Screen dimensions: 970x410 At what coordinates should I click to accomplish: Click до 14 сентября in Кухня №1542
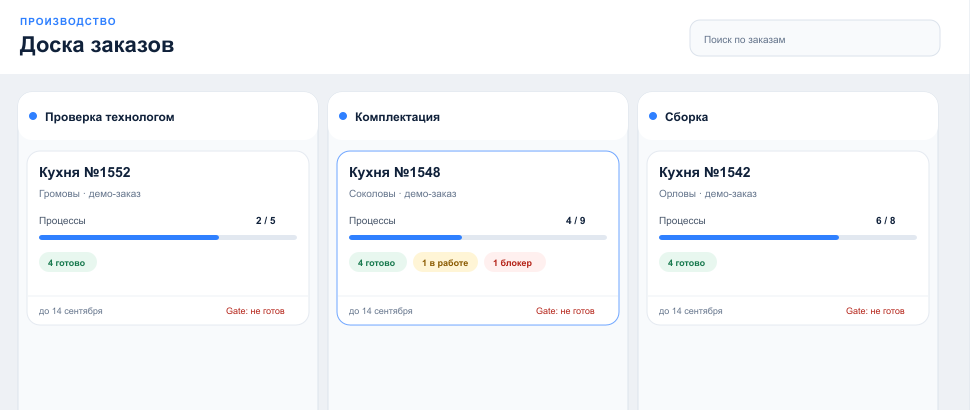pos(690,311)
